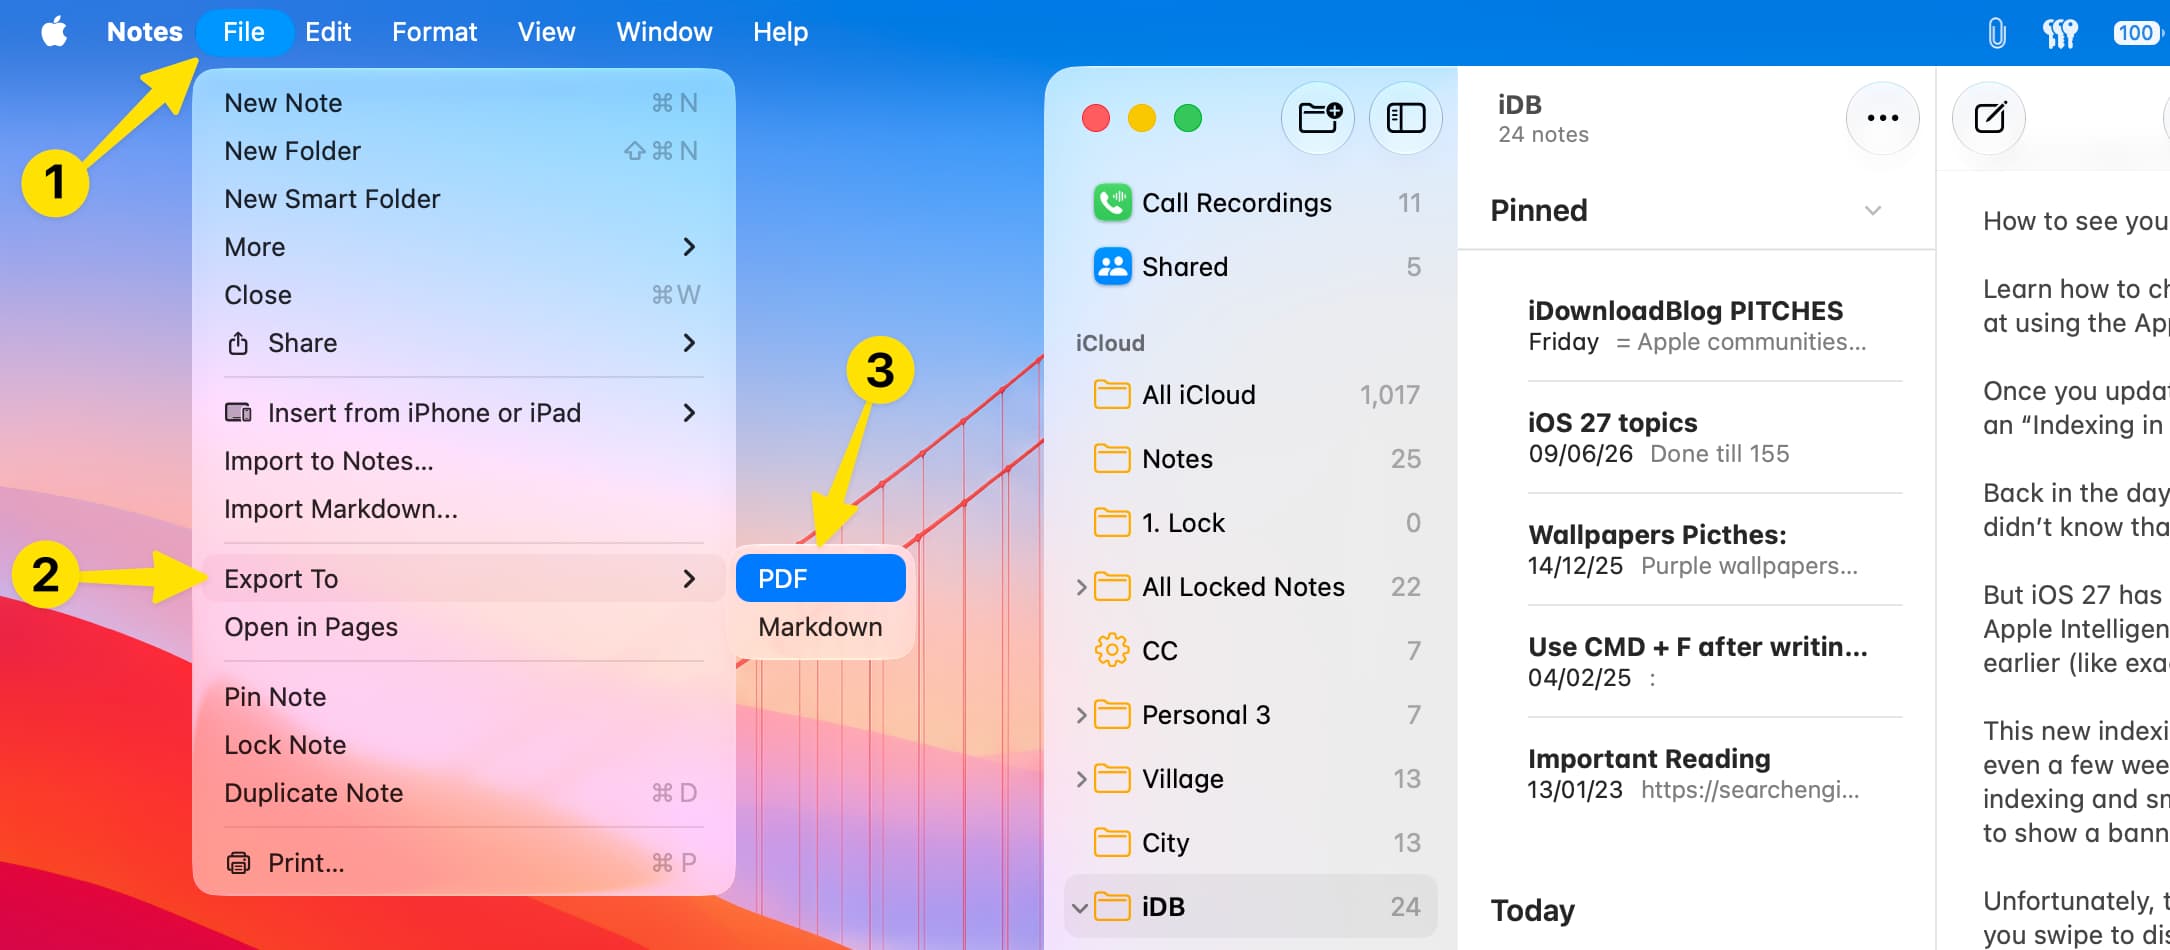
Task: Choose New Note from File menu
Action: [x=463, y=103]
